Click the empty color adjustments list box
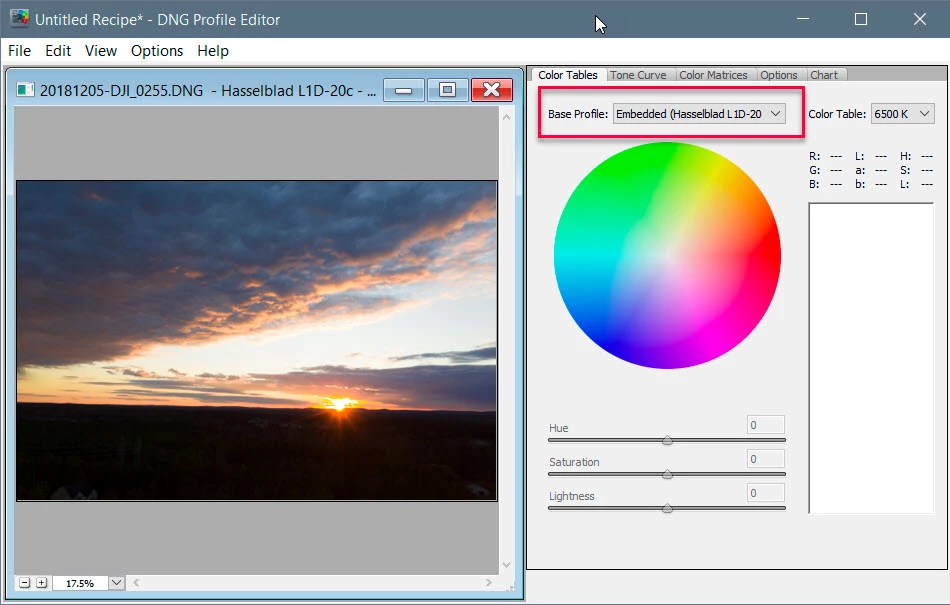Viewport: 950px width, 605px height. click(871, 358)
